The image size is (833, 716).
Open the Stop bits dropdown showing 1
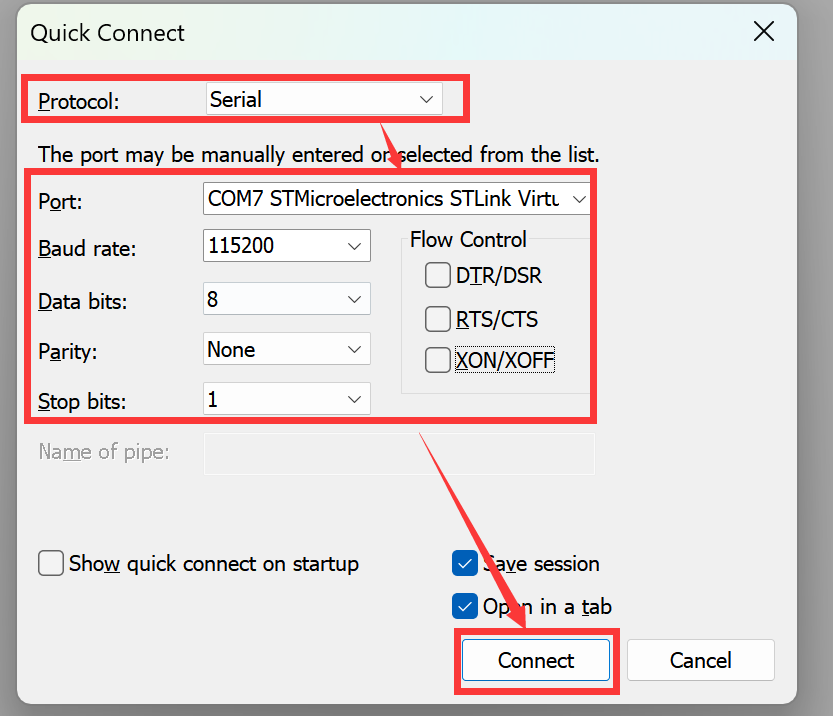coord(286,399)
